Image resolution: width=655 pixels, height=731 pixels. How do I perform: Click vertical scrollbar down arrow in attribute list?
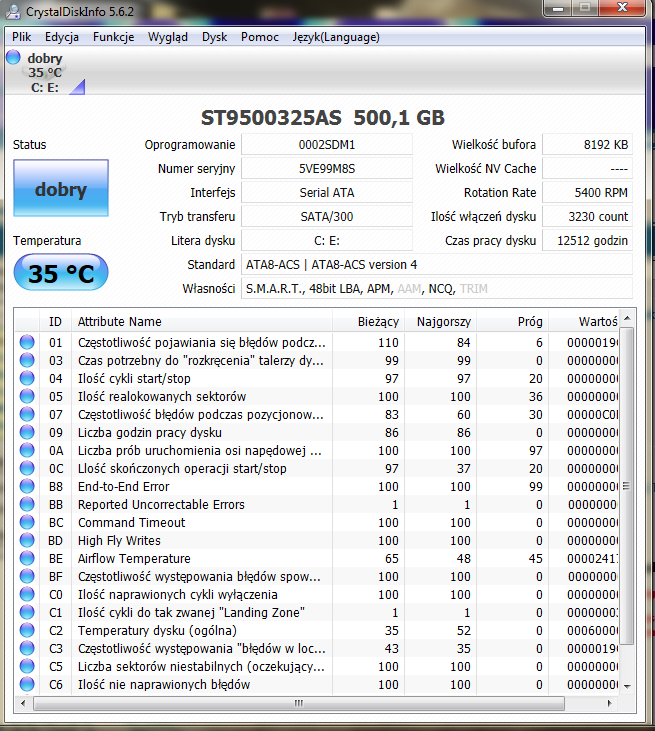tap(627, 686)
